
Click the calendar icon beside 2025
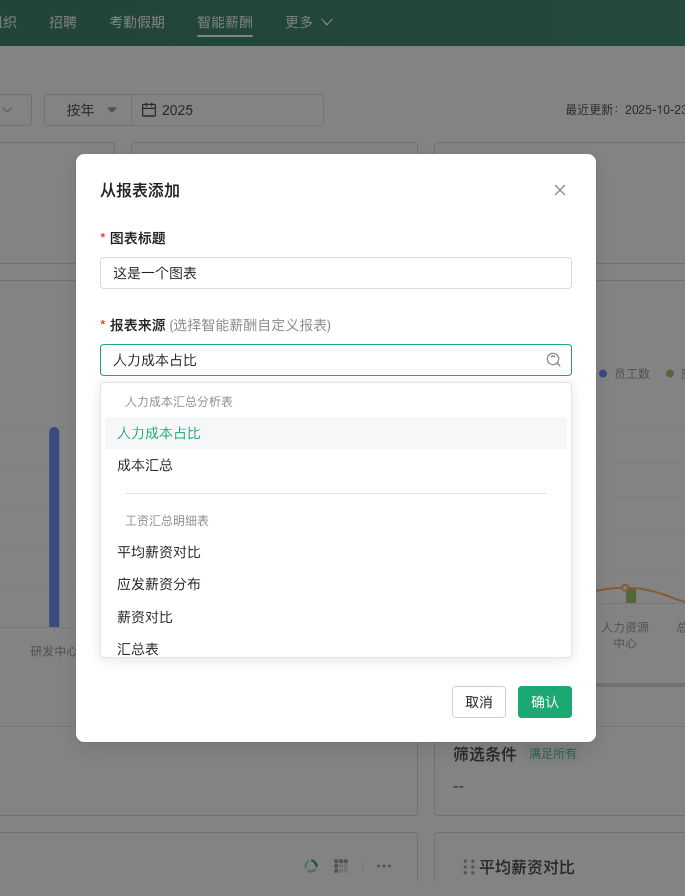tap(149, 110)
